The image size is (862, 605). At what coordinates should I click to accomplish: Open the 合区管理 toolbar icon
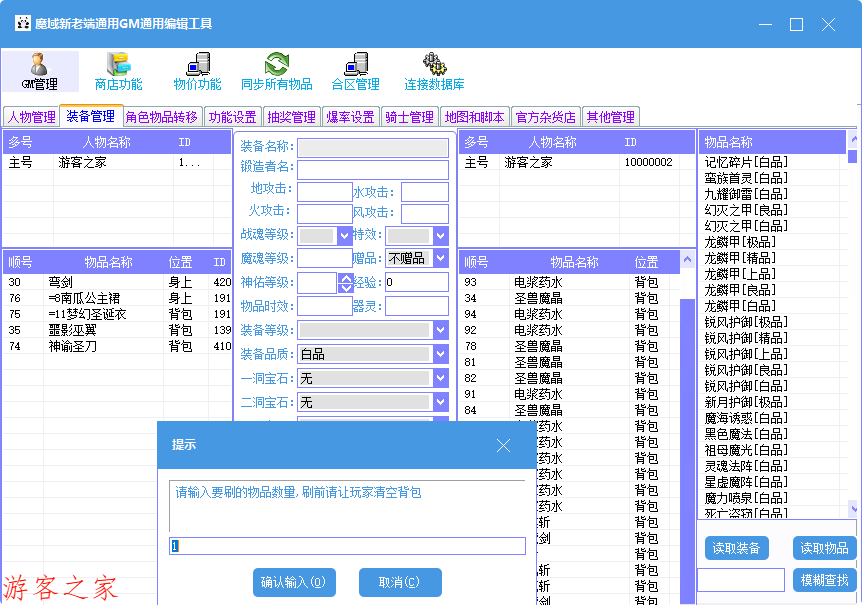[x=355, y=71]
